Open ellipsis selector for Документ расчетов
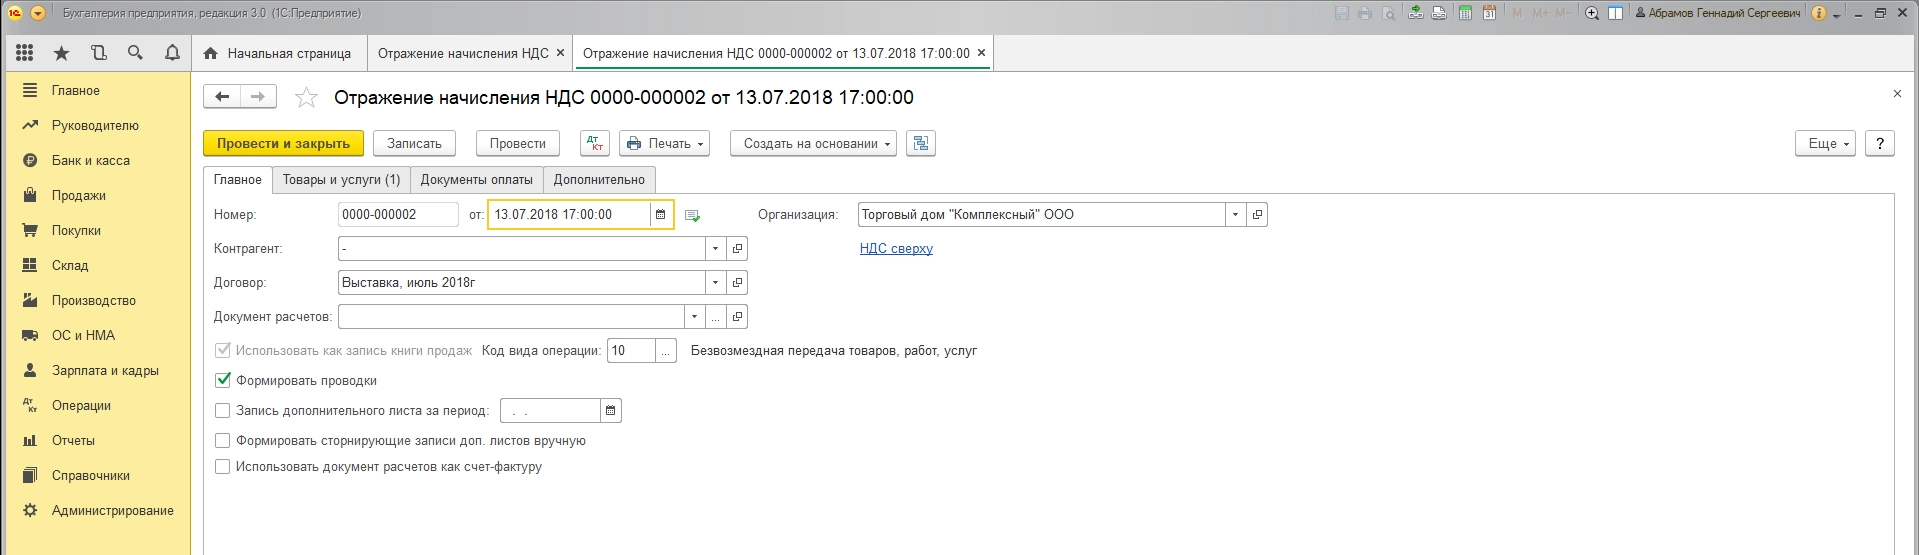Image resolution: width=1919 pixels, height=555 pixels. coord(715,316)
